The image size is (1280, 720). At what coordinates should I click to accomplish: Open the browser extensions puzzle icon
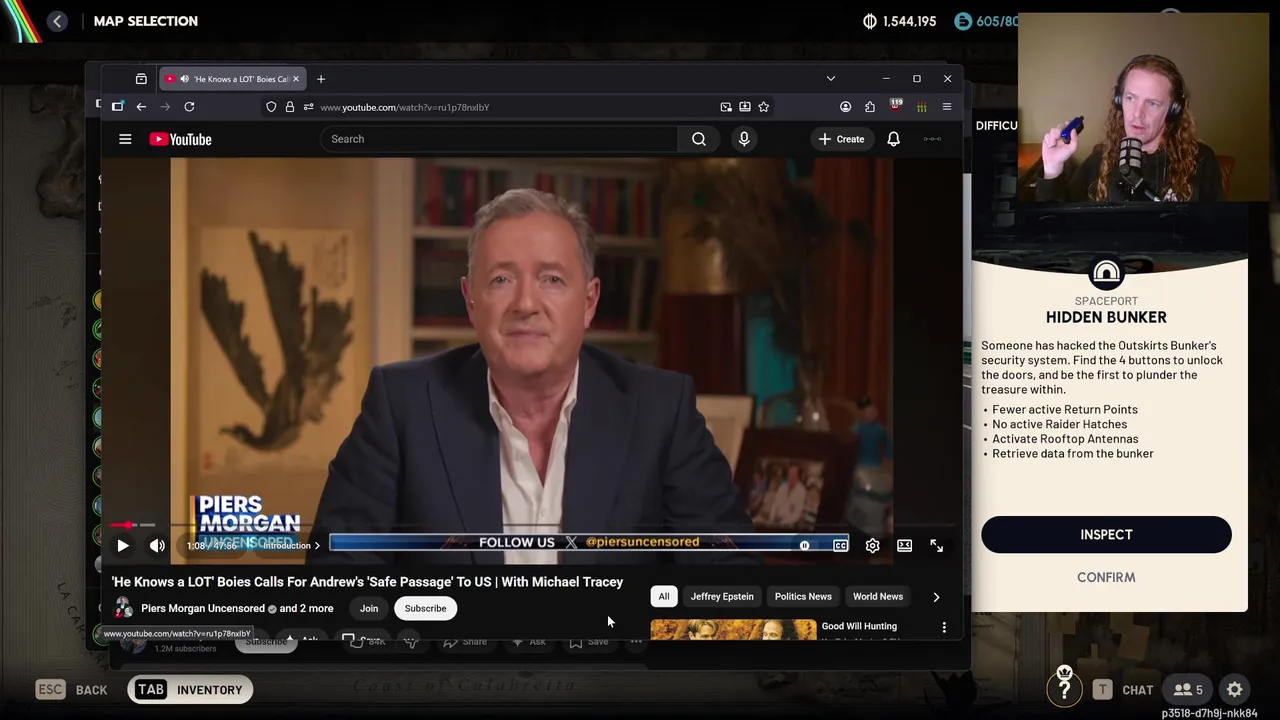pyautogui.click(x=870, y=107)
